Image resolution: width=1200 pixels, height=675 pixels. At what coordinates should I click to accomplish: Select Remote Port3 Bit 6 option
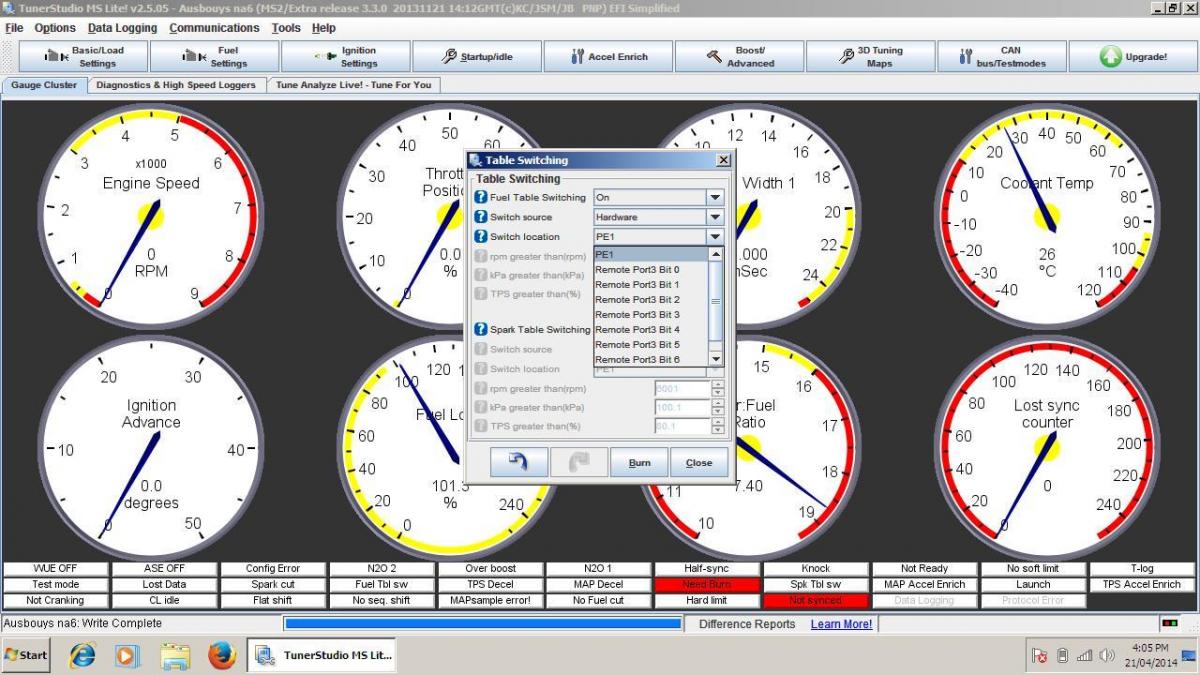coord(651,359)
